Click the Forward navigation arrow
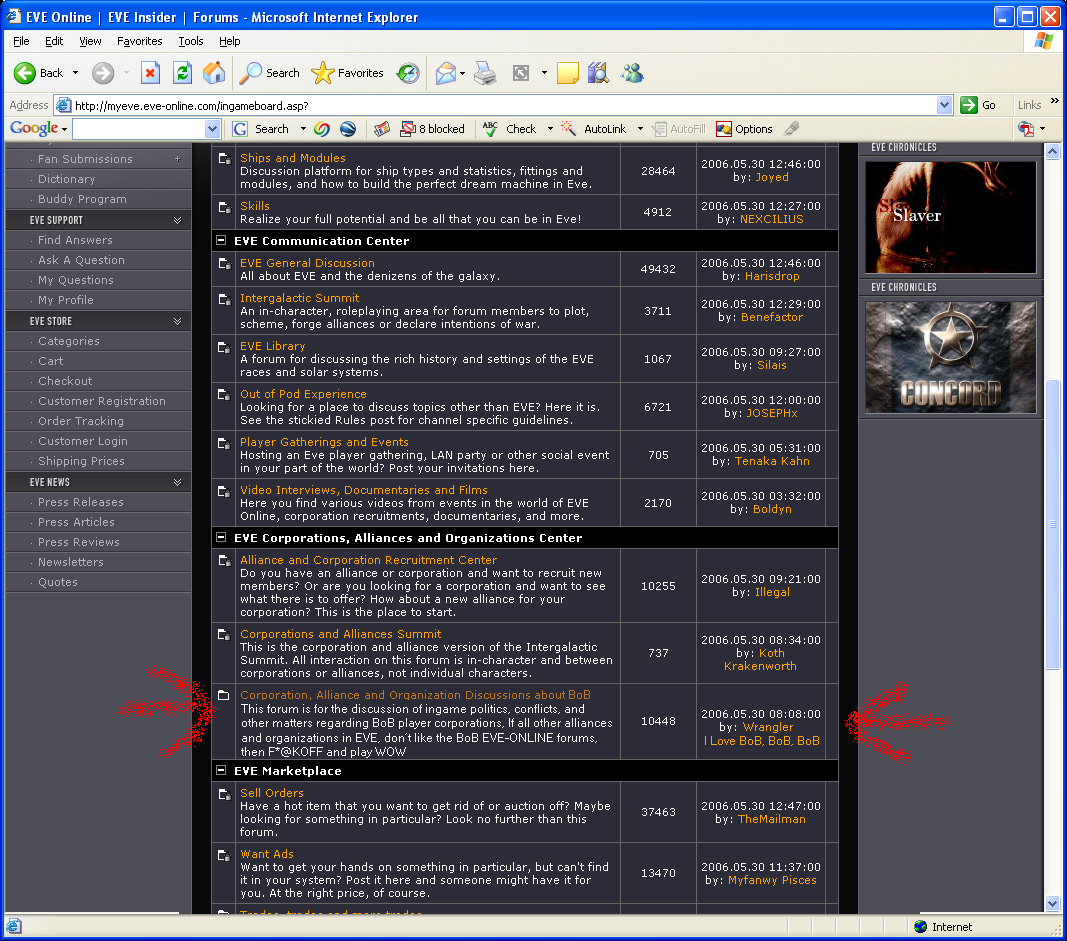This screenshot has width=1067, height=941. [103, 73]
